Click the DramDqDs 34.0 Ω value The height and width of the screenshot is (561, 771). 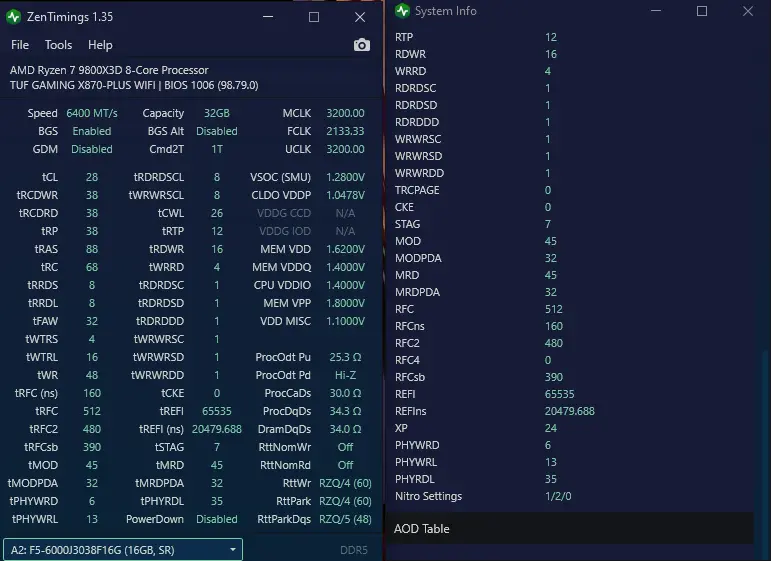[x=345, y=429]
